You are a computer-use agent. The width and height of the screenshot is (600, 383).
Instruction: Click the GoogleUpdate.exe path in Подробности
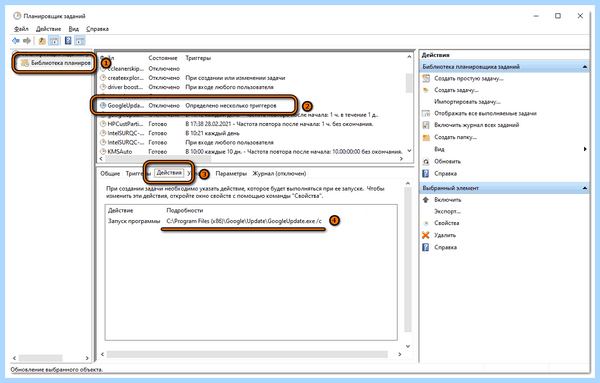pyautogui.click(x=244, y=221)
